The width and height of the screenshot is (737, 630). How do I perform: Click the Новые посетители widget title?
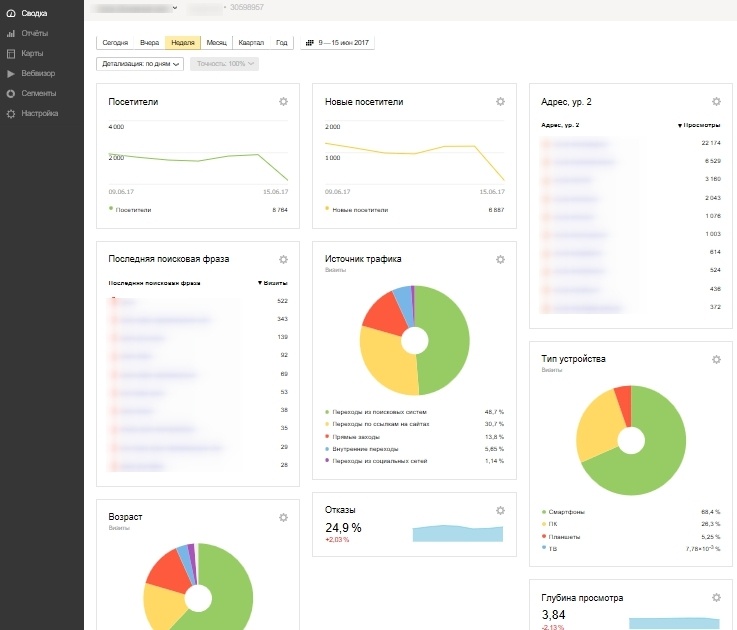click(364, 102)
